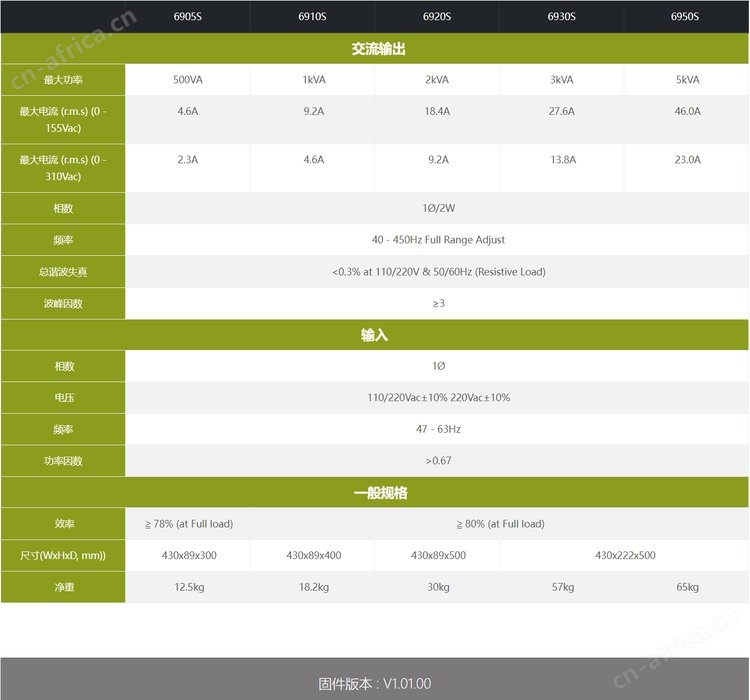Screen dimensions: 750x700
Task: Select the 6930S model header
Action: click(x=562, y=17)
